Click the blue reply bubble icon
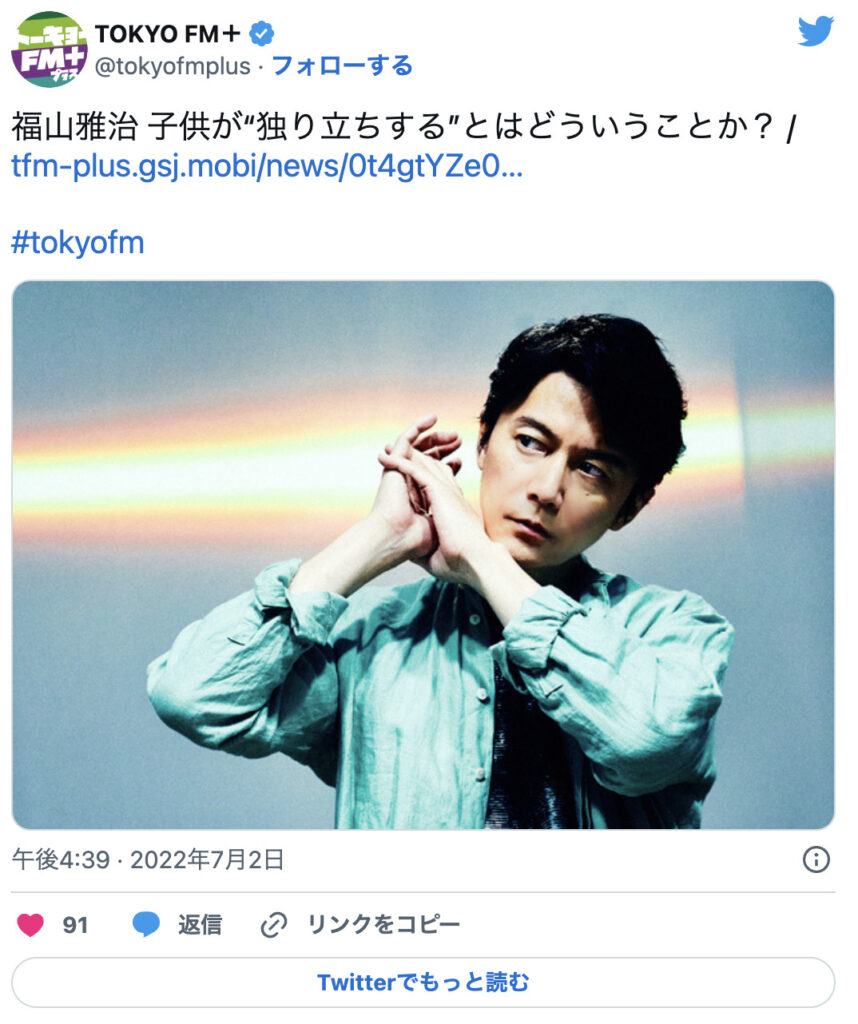Screen dimensions: 858x1024 click(146, 925)
